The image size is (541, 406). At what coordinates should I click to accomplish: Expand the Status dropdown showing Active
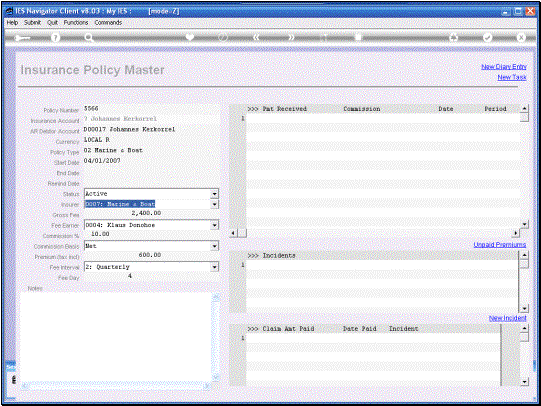[x=215, y=194]
